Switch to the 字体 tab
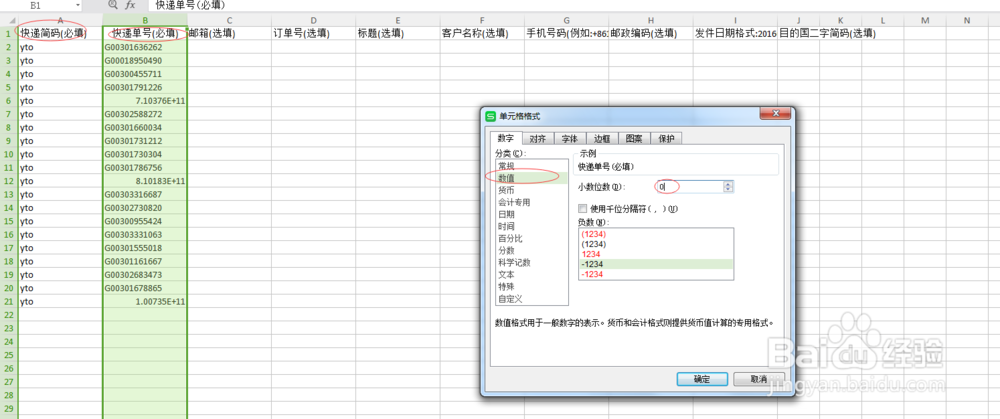Image resolution: width=1000 pixels, height=419 pixels. (x=570, y=139)
